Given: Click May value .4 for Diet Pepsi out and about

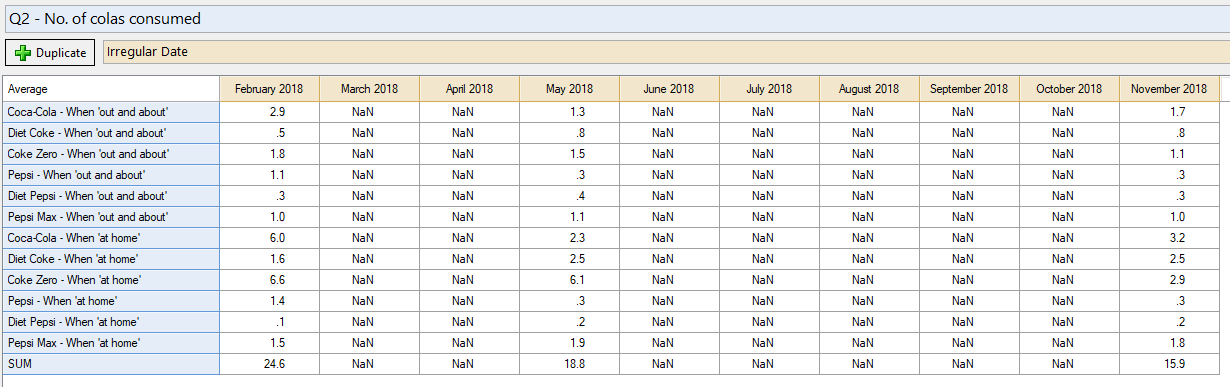Looking at the screenshot, I should pyautogui.click(x=569, y=196).
